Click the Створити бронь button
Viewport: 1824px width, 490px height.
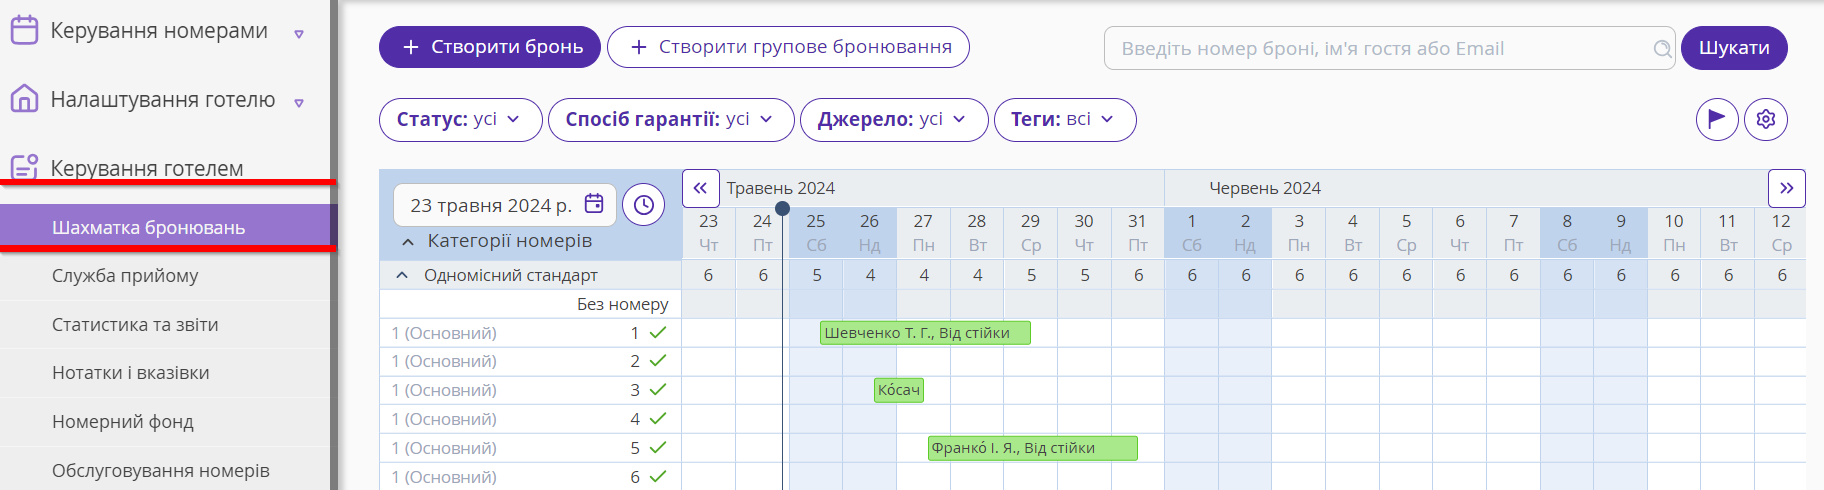point(490,47)
